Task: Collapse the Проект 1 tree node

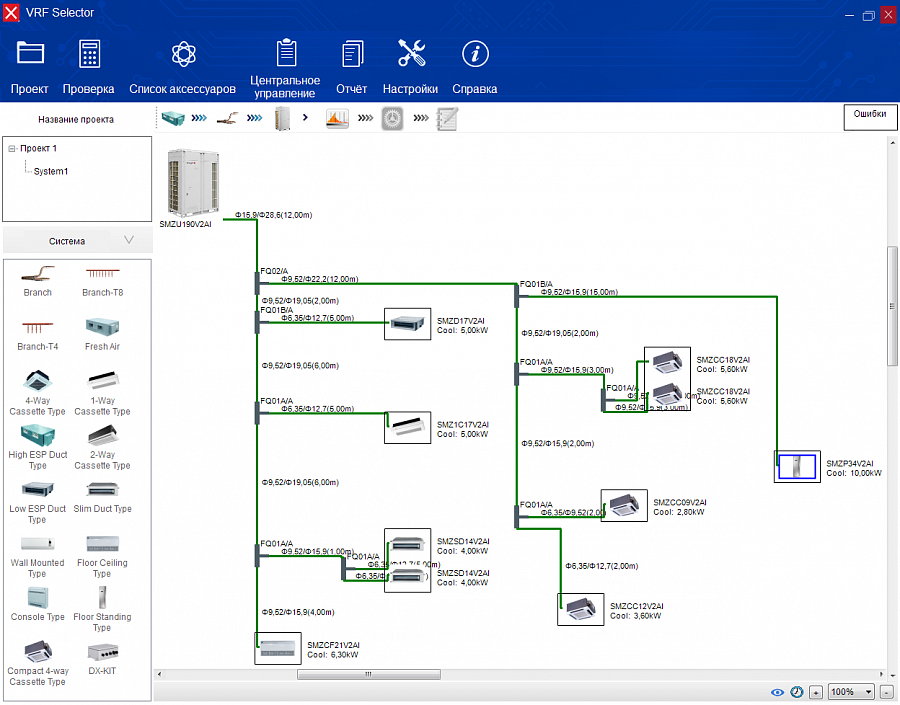Action: coord(12,148)
